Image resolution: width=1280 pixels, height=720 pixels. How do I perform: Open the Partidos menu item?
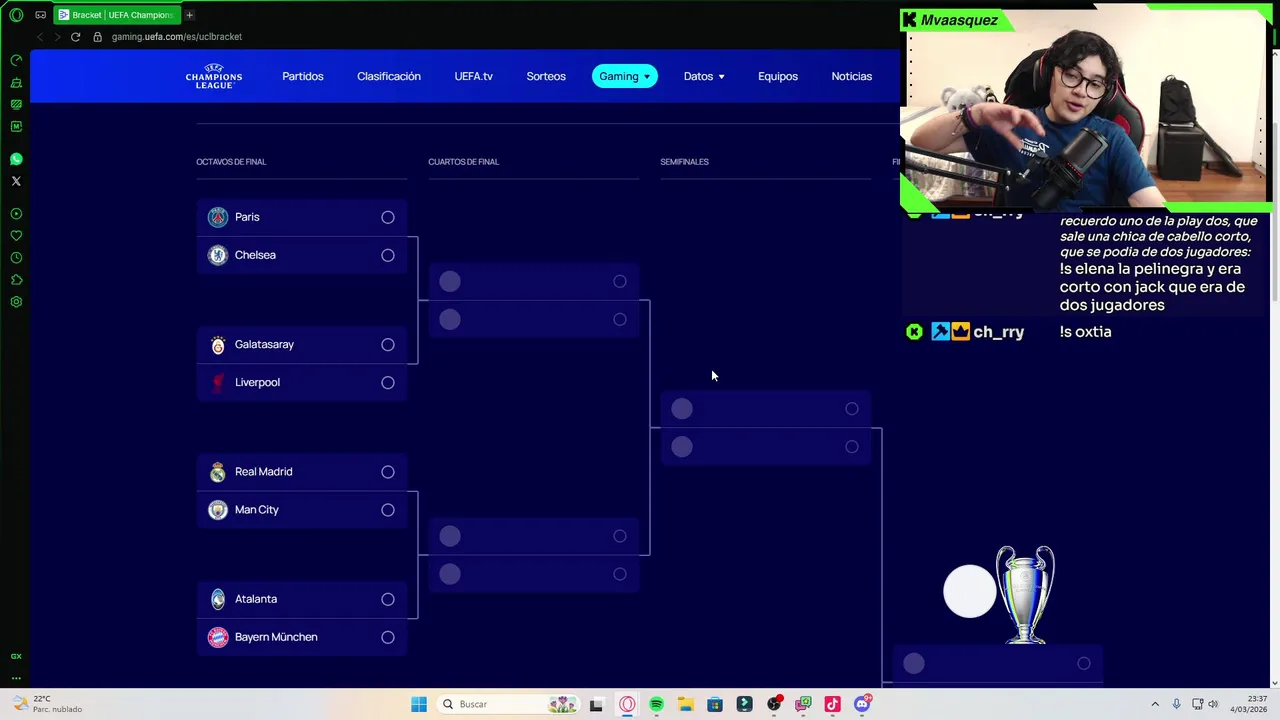[303, 76]
